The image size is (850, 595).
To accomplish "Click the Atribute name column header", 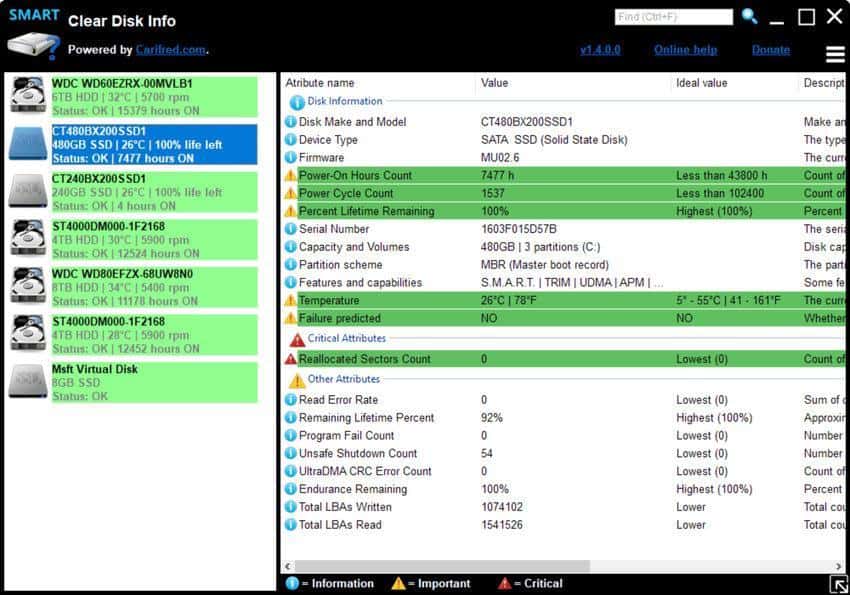I will [x=320, y=83].
